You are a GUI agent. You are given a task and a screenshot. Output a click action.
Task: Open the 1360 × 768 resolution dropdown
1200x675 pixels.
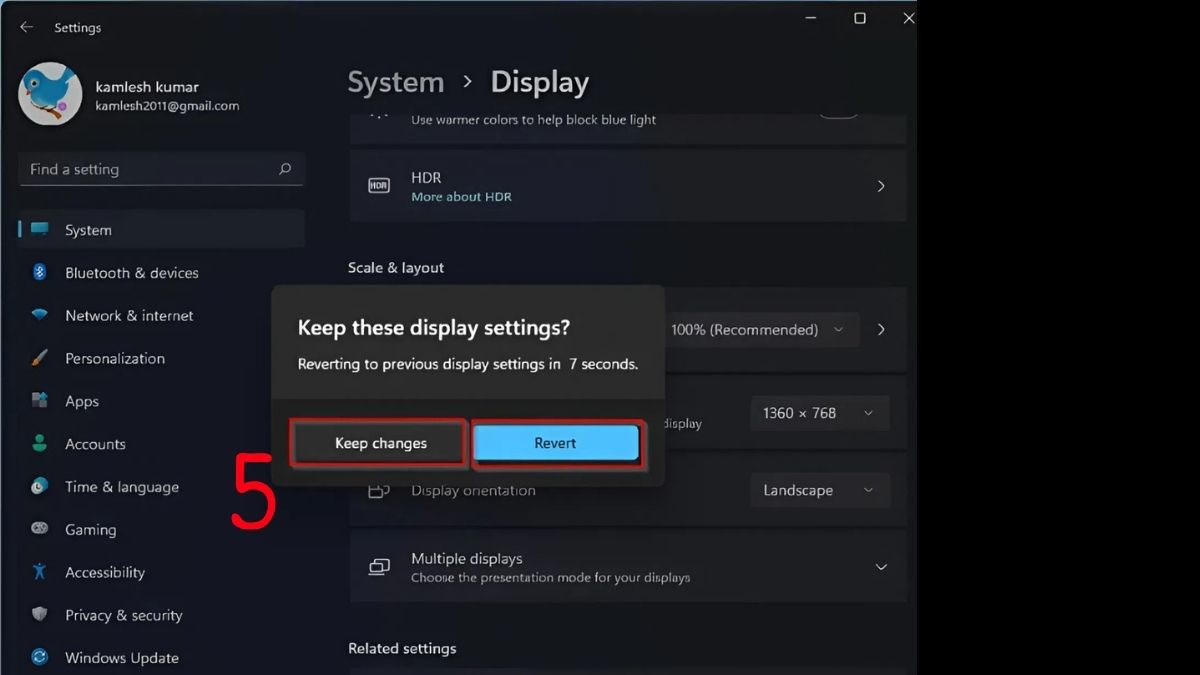[x=819, y=413]
